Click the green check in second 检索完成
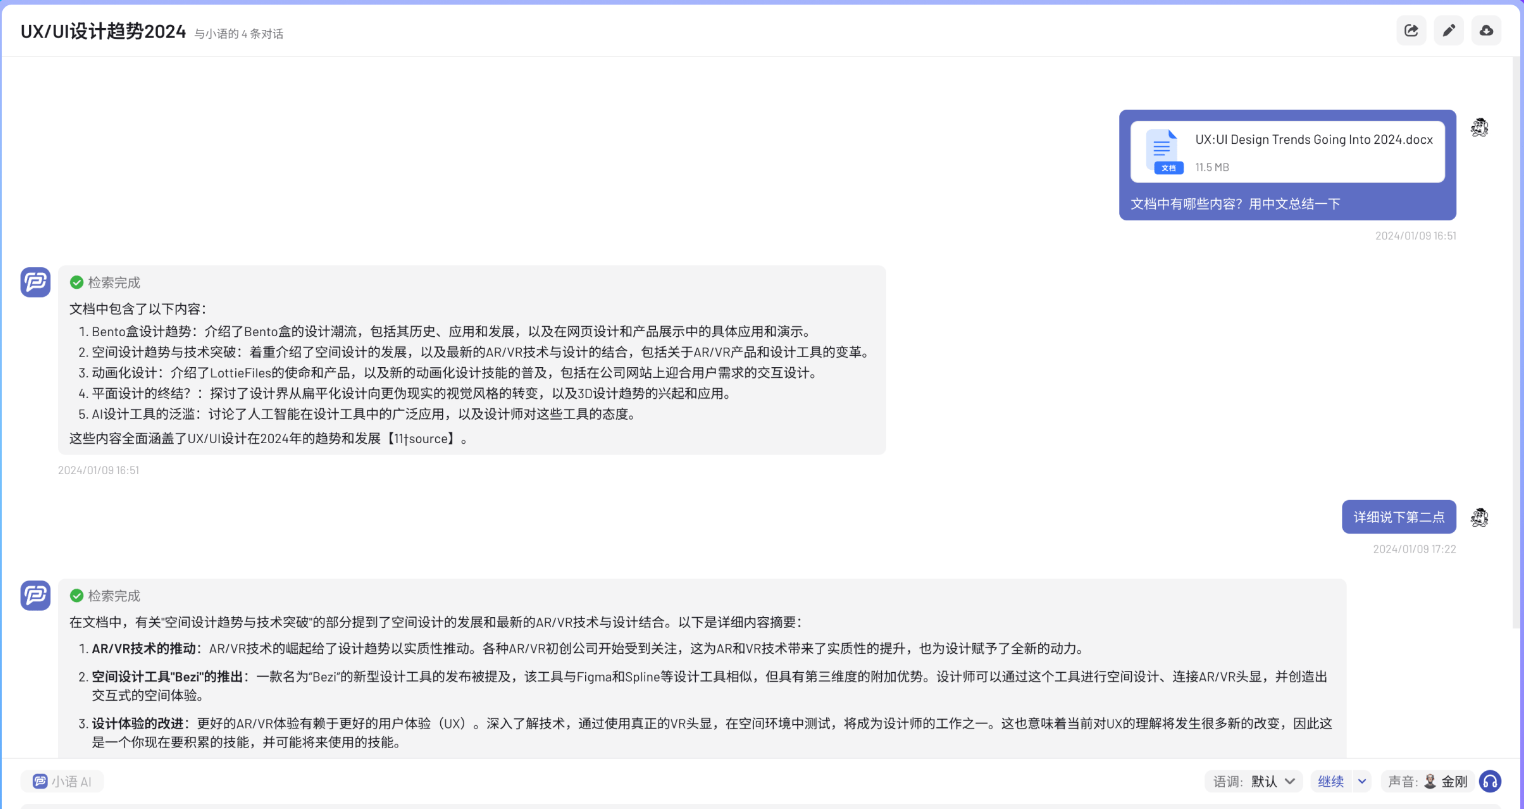The image size is (1524, 809). [x=77, y=596]
